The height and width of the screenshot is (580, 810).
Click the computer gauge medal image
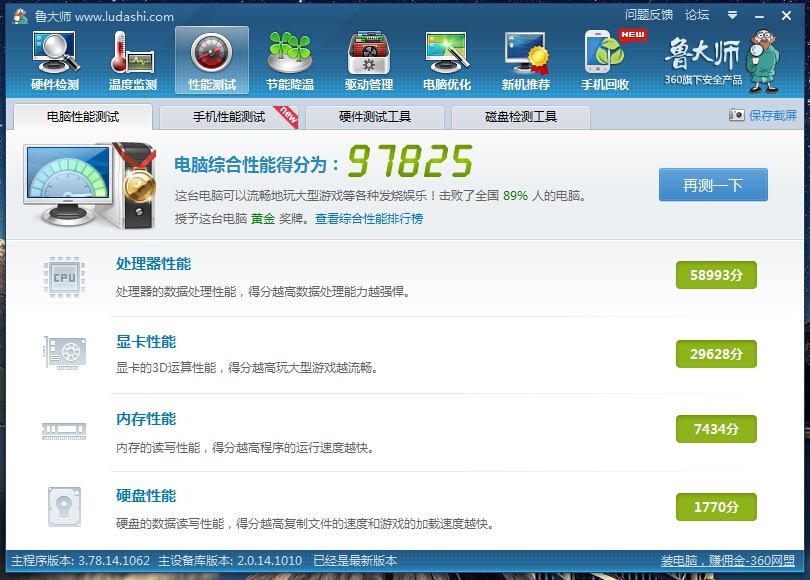tap(90, 185)
